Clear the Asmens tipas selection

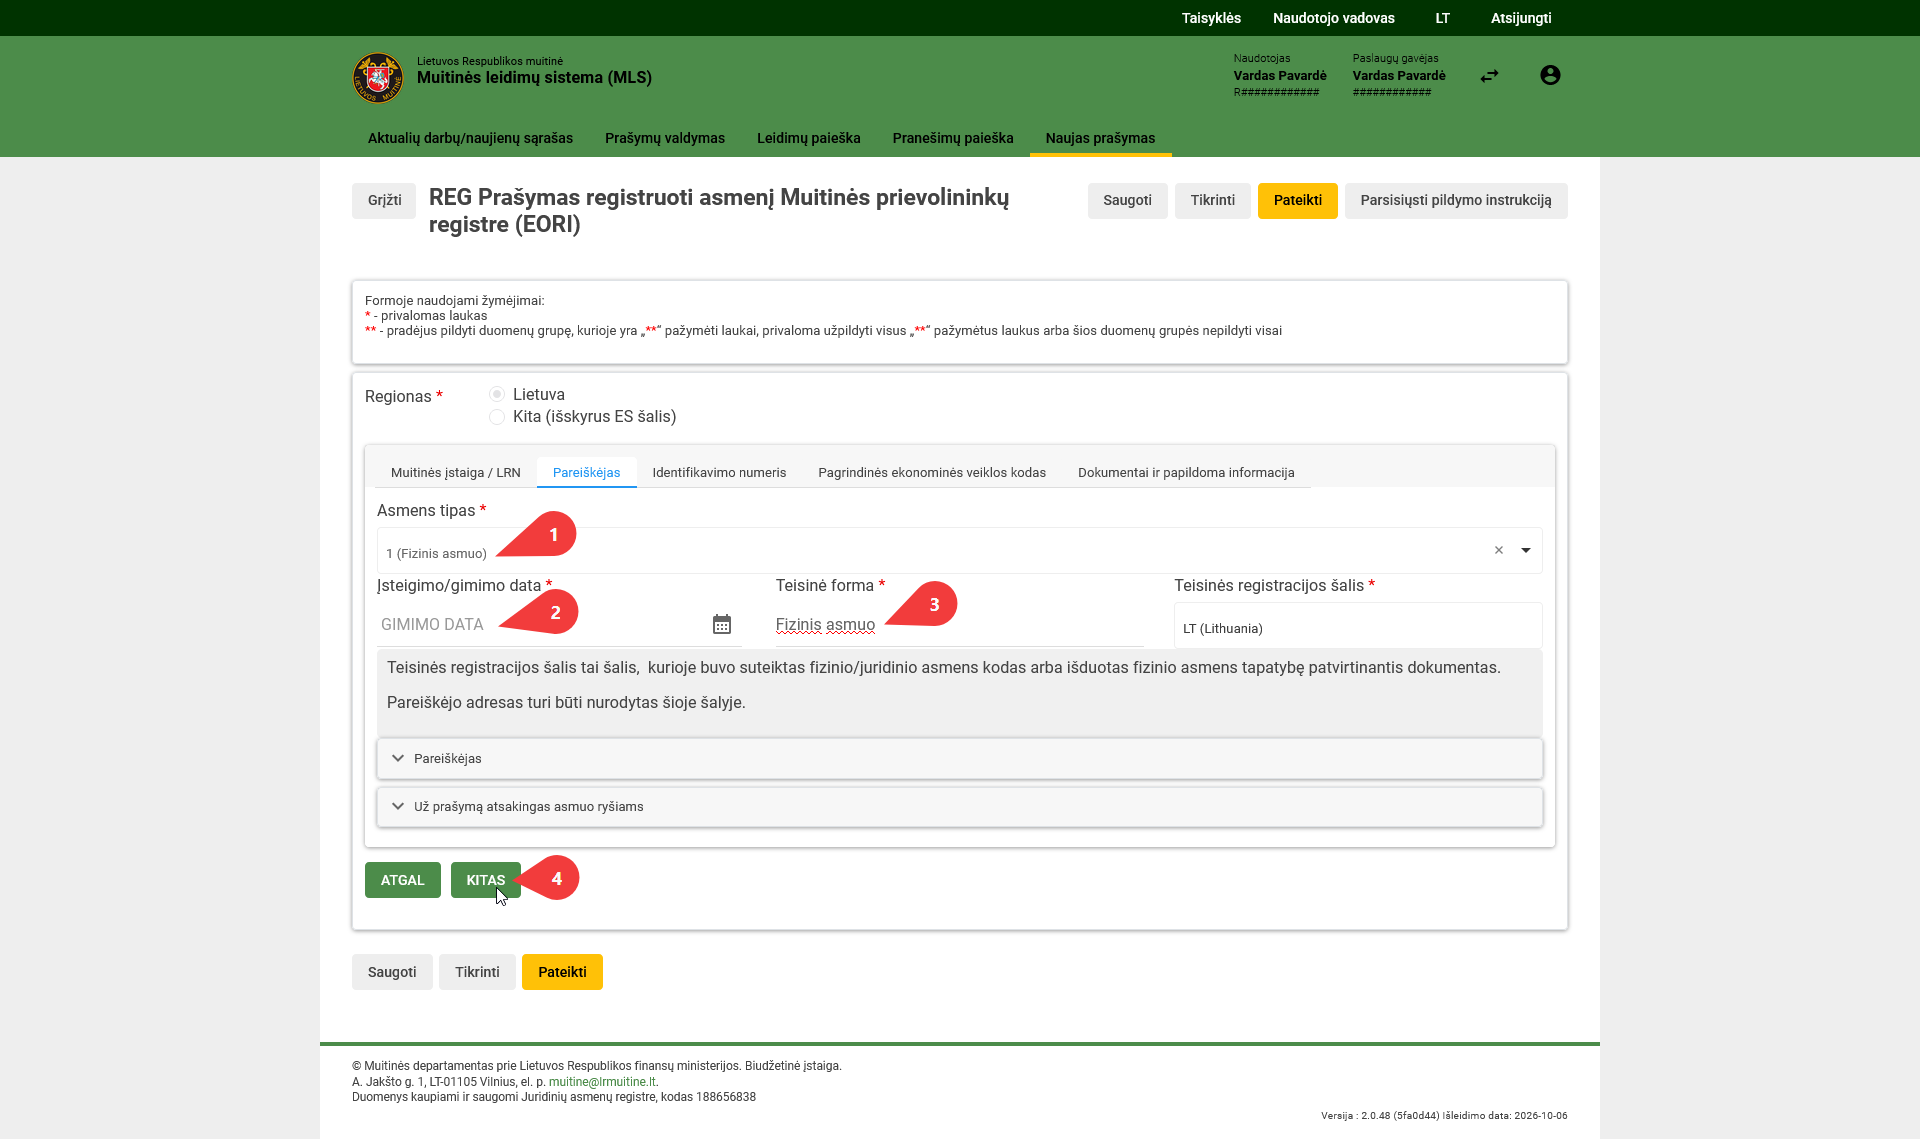click(1499, 550)
